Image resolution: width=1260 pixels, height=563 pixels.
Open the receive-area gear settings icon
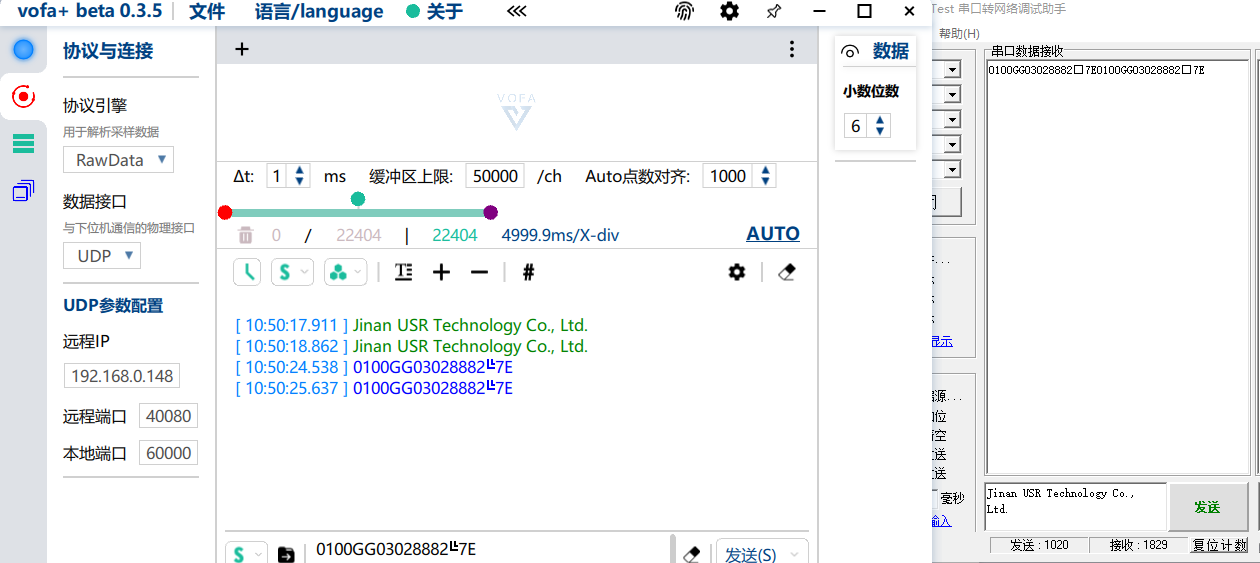(737, 272)
